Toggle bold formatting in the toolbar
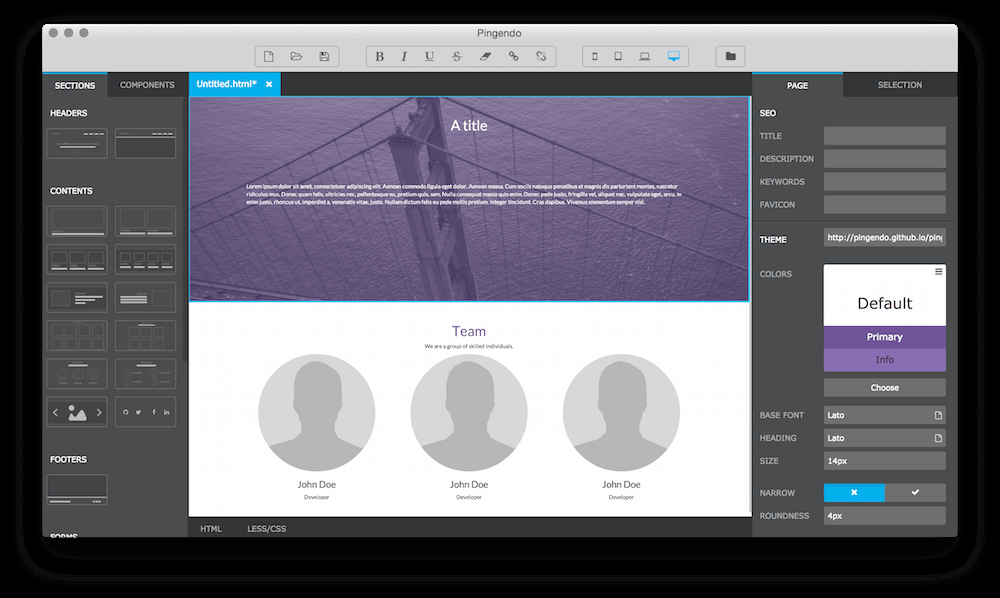Image resolution: width=1000 pixels, height=598 pixels. [x=379, y=56]
